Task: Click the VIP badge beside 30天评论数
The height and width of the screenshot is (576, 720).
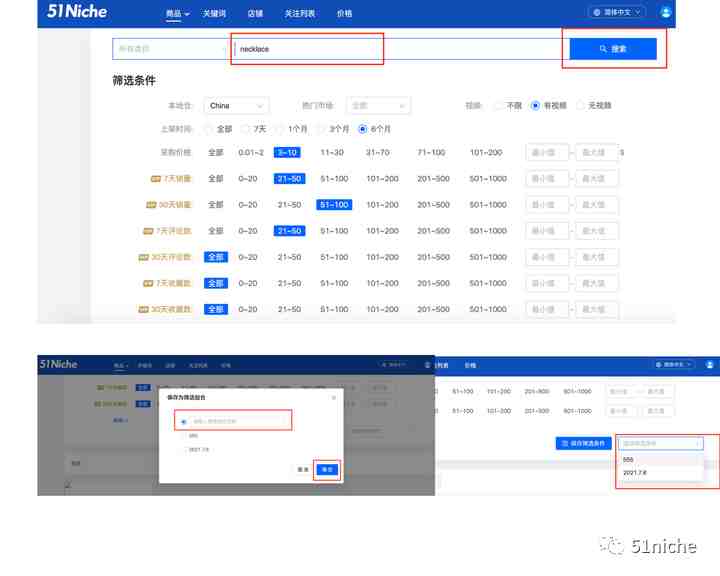Action: 143,257
